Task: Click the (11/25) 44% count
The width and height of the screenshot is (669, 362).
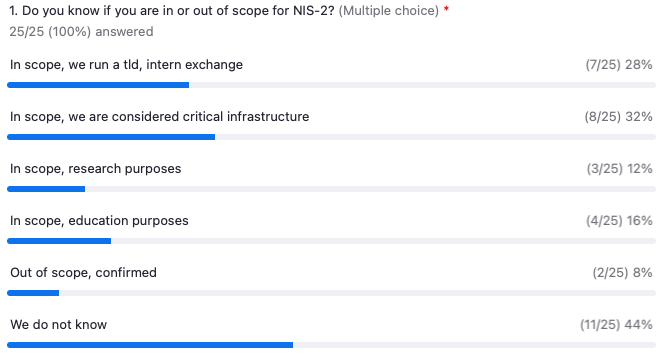Action: (x=616, y=325)
